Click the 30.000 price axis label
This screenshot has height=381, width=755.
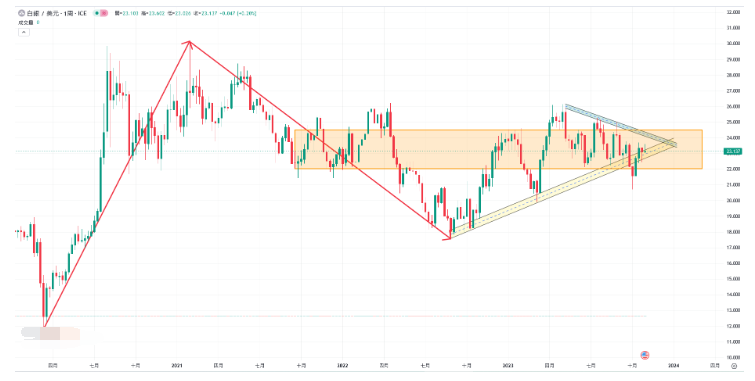coord(733,43)
